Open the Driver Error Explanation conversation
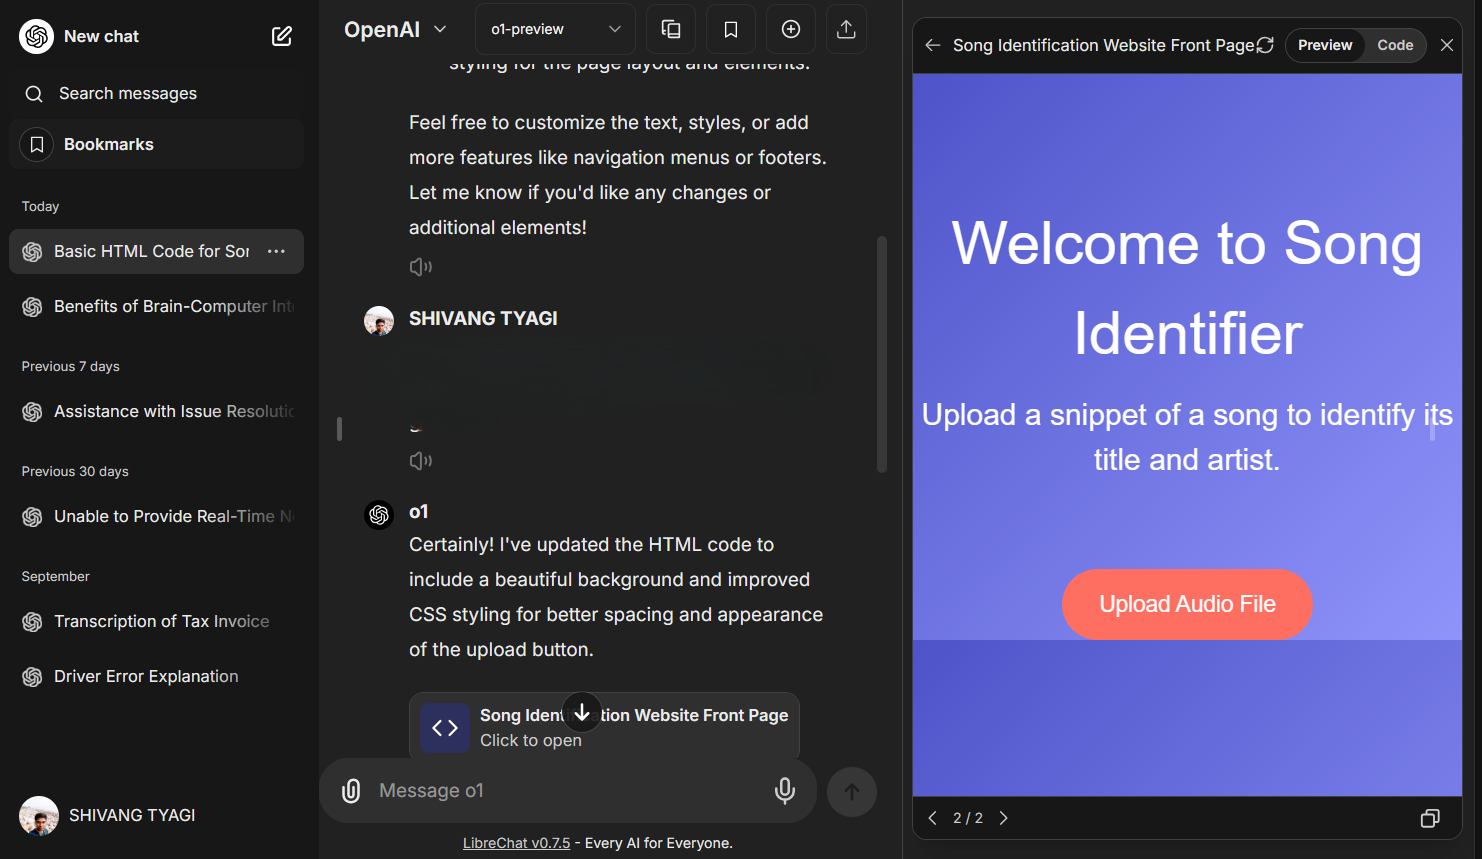 [146, 676]
